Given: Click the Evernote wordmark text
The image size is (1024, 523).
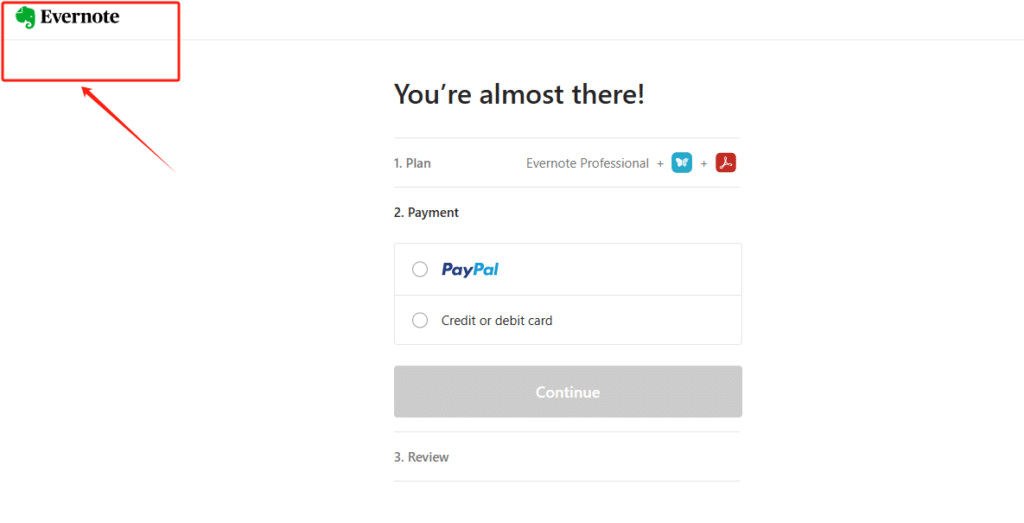Looking at the screenshot, I should 80,17.
